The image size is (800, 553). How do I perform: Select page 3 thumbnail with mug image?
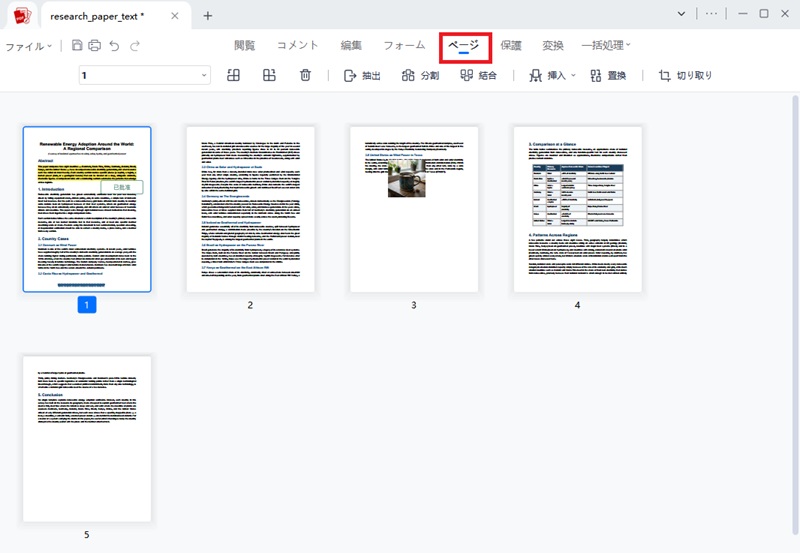click(x=414, y=209)
